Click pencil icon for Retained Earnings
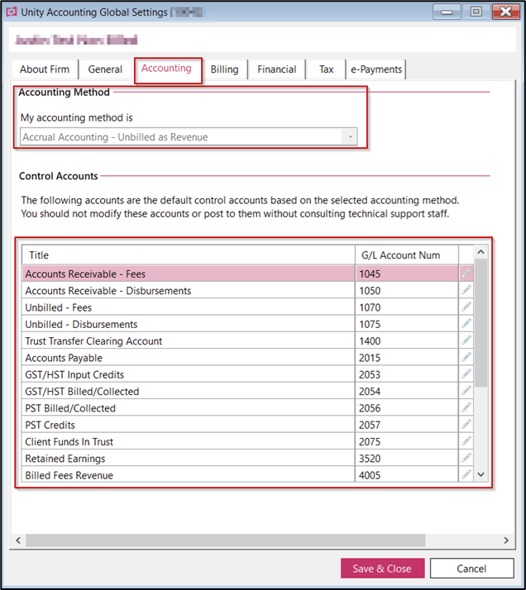Image resolution: width=526 pixels, height=590 pixels. click(x=466, y=458)
